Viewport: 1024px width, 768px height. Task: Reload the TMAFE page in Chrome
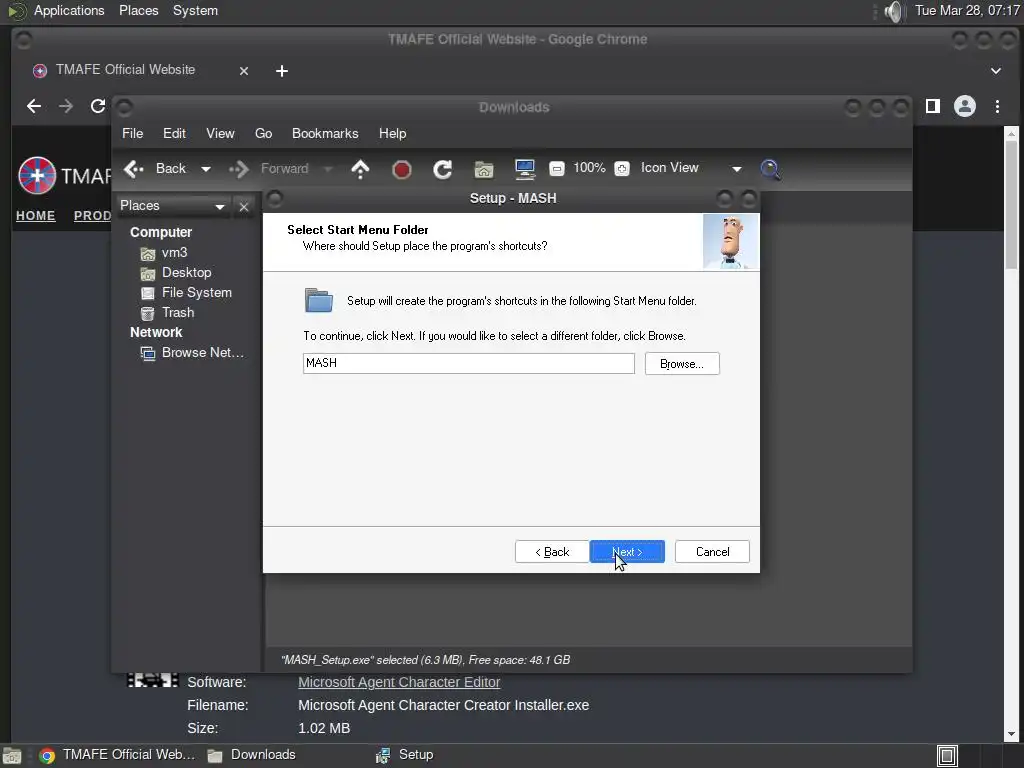[x=98, y=106]
